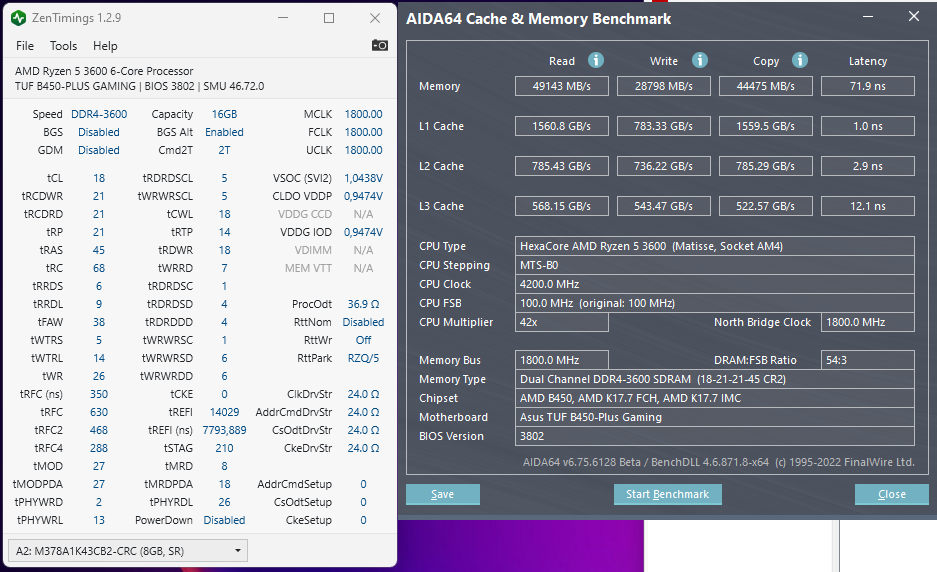Click the ClkDrvStr value 24.0 Ω
This screenshot has height=572, width=937.
coord(363,394)
